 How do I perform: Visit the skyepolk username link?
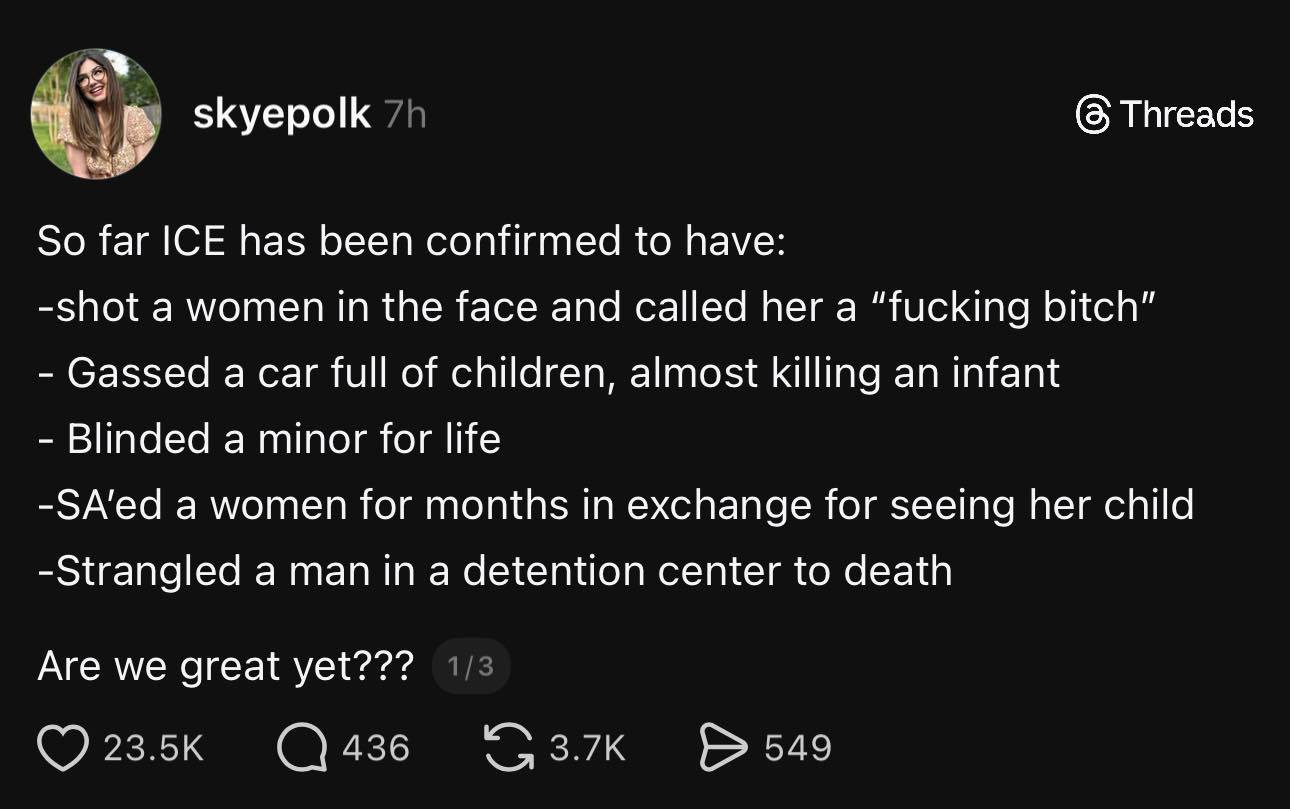(x=281, y=115)
